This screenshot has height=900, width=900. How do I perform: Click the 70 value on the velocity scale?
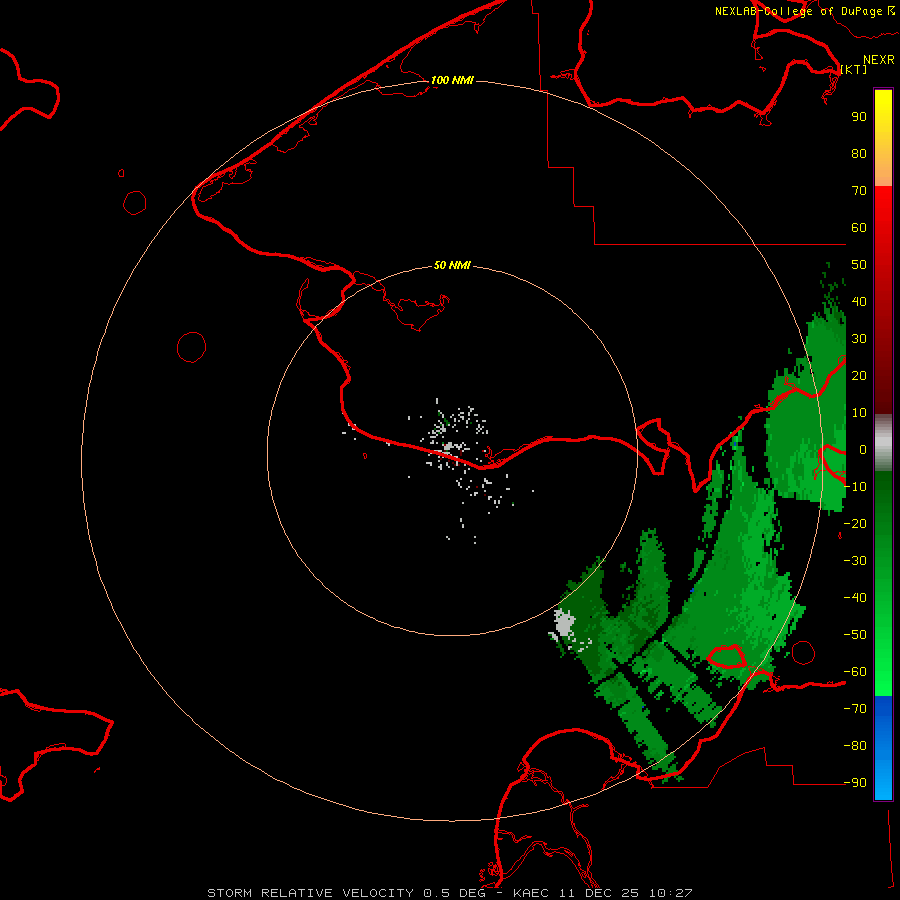pos(859,191)
